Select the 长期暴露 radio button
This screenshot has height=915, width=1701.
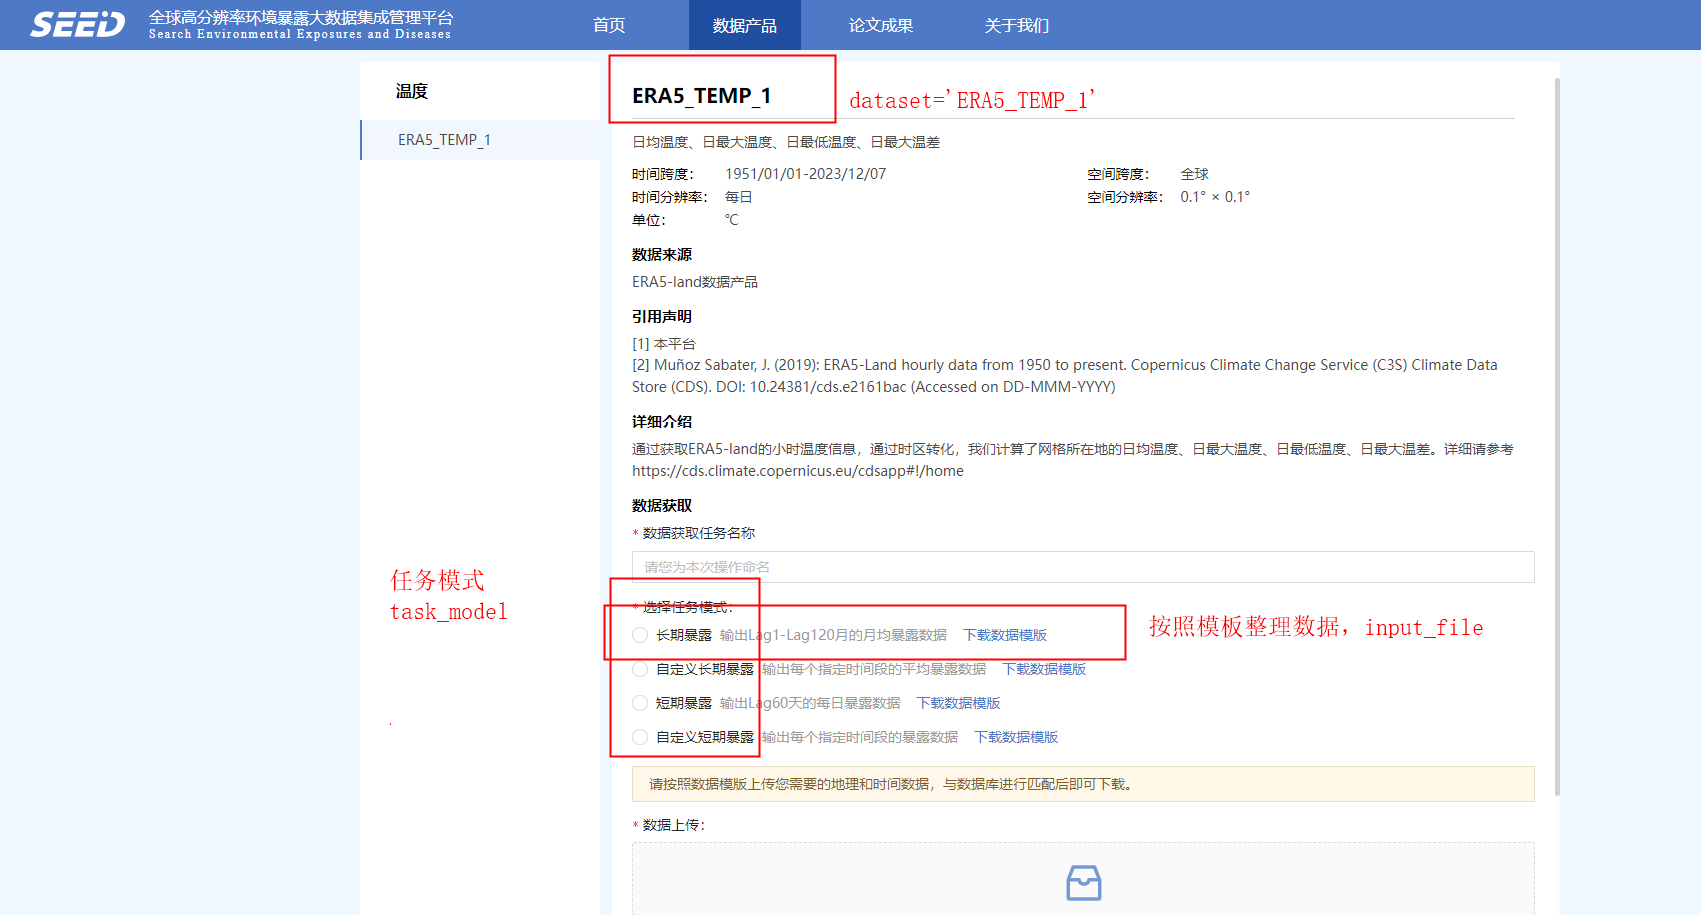click(640, 635)
